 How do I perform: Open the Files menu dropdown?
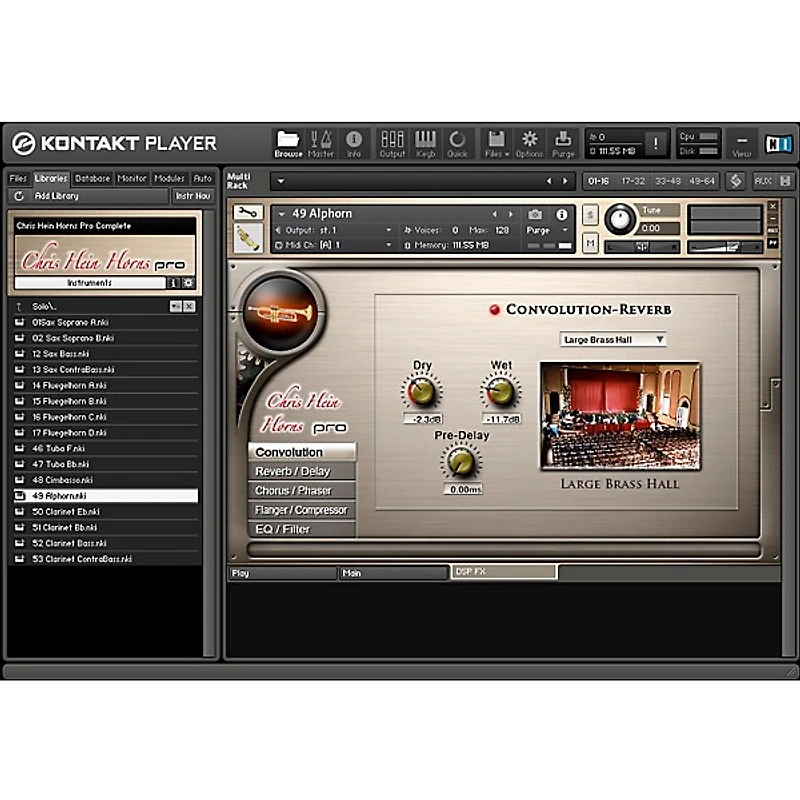point(496,143)
